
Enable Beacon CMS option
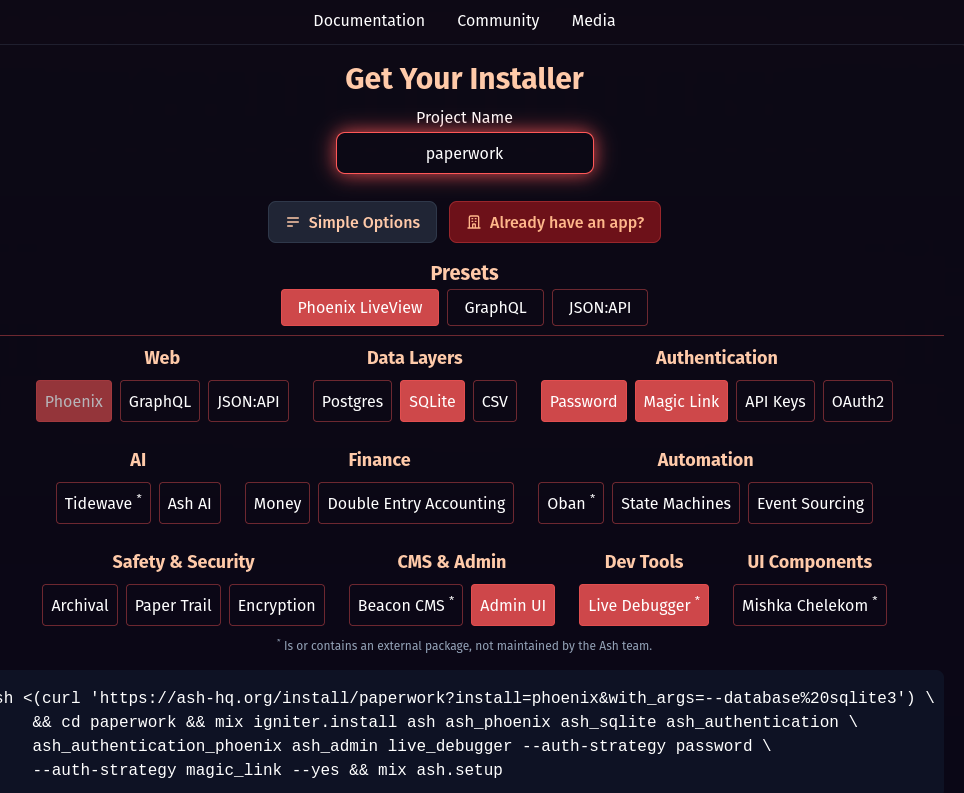point(406,605)
